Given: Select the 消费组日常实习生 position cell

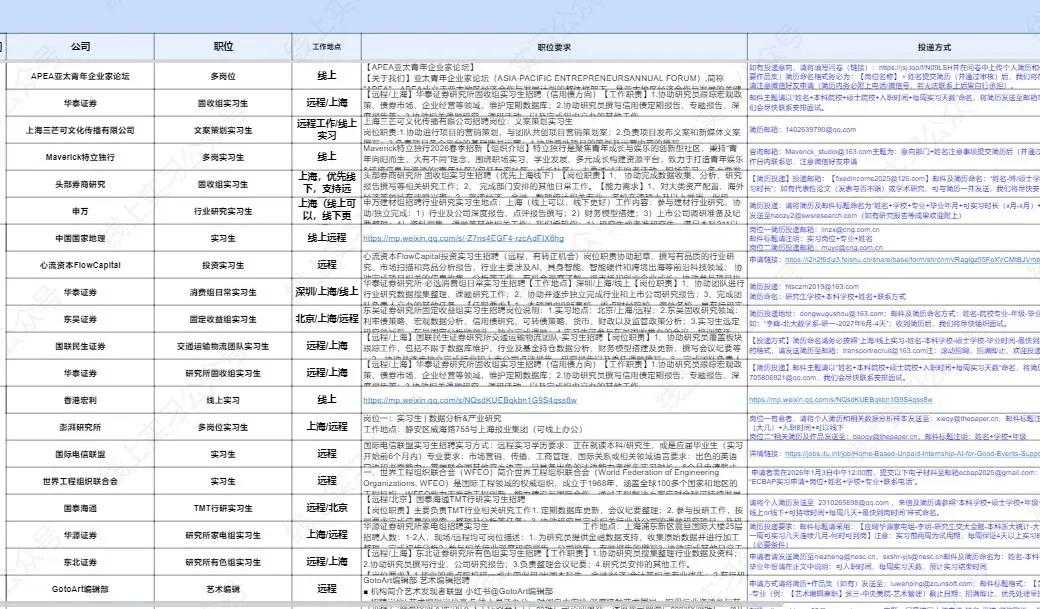Looking at the screenshot, I should point(223,292).
